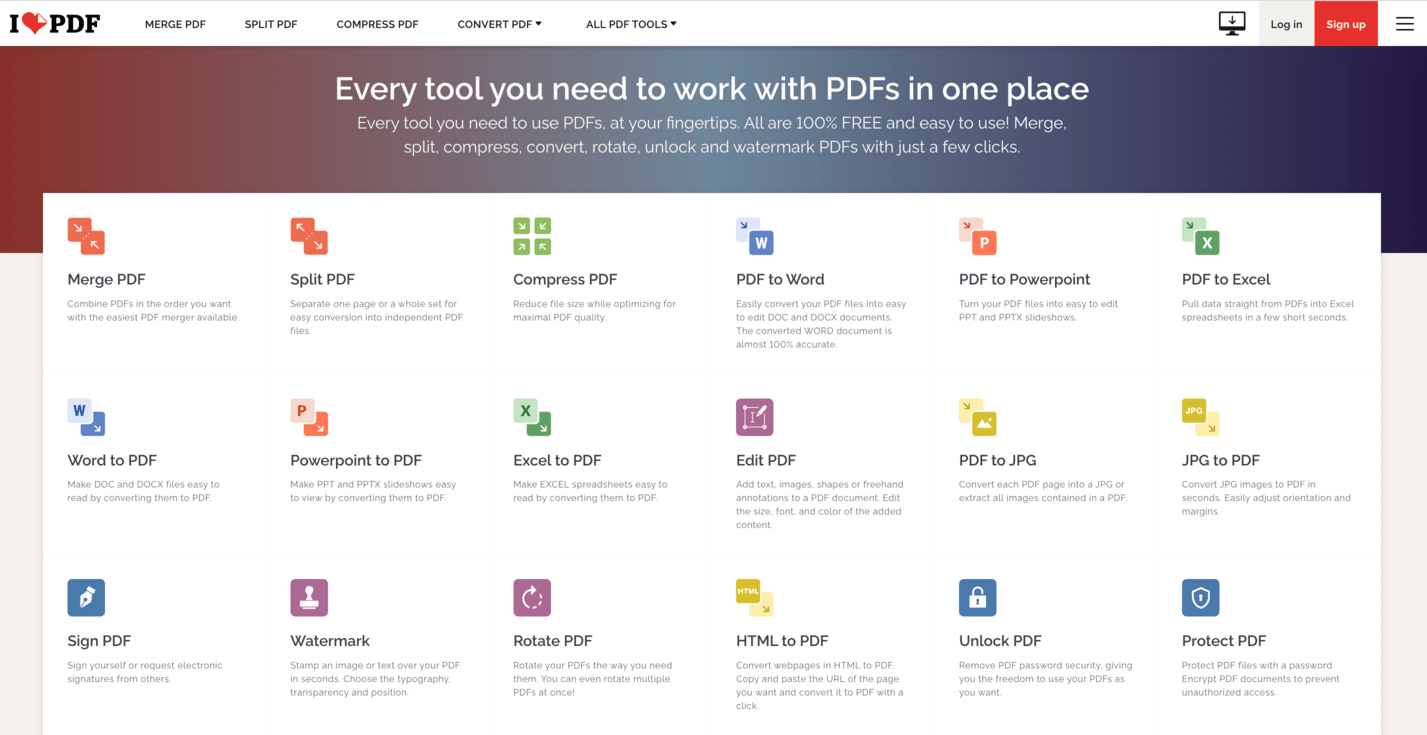Click the Powerpoint to PDF icon

[x=309, y=417]
